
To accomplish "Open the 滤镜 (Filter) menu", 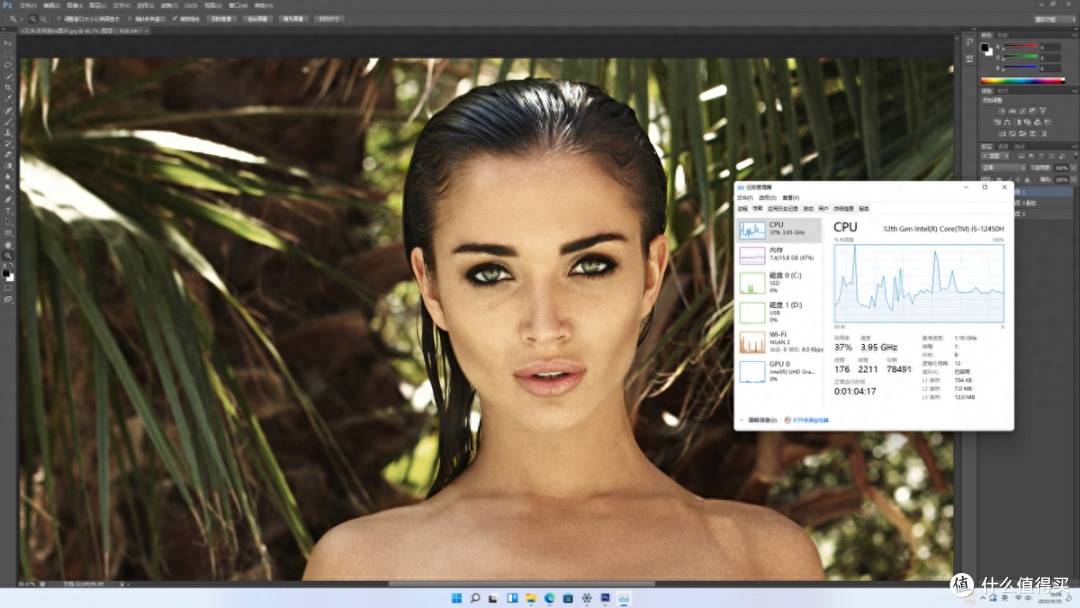I will click(x=168, y=6).
